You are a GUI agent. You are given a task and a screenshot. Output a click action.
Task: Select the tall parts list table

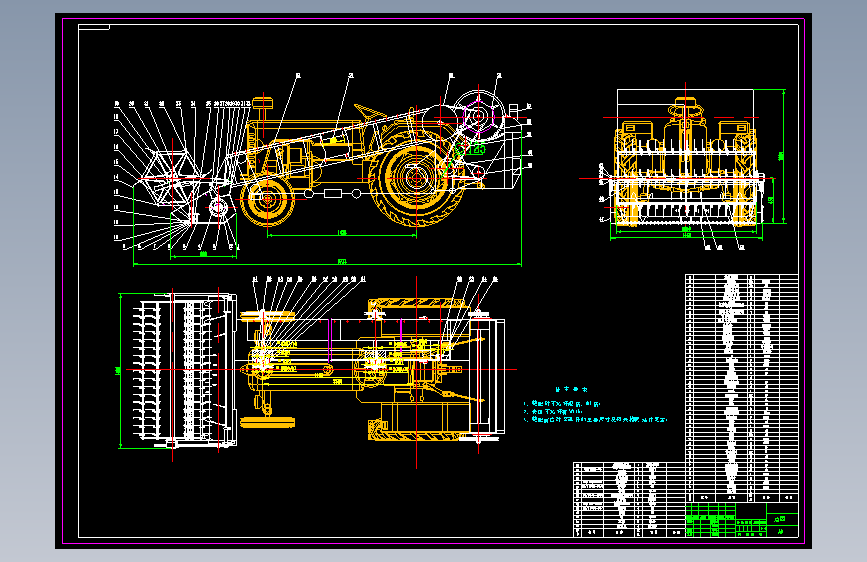741,388
